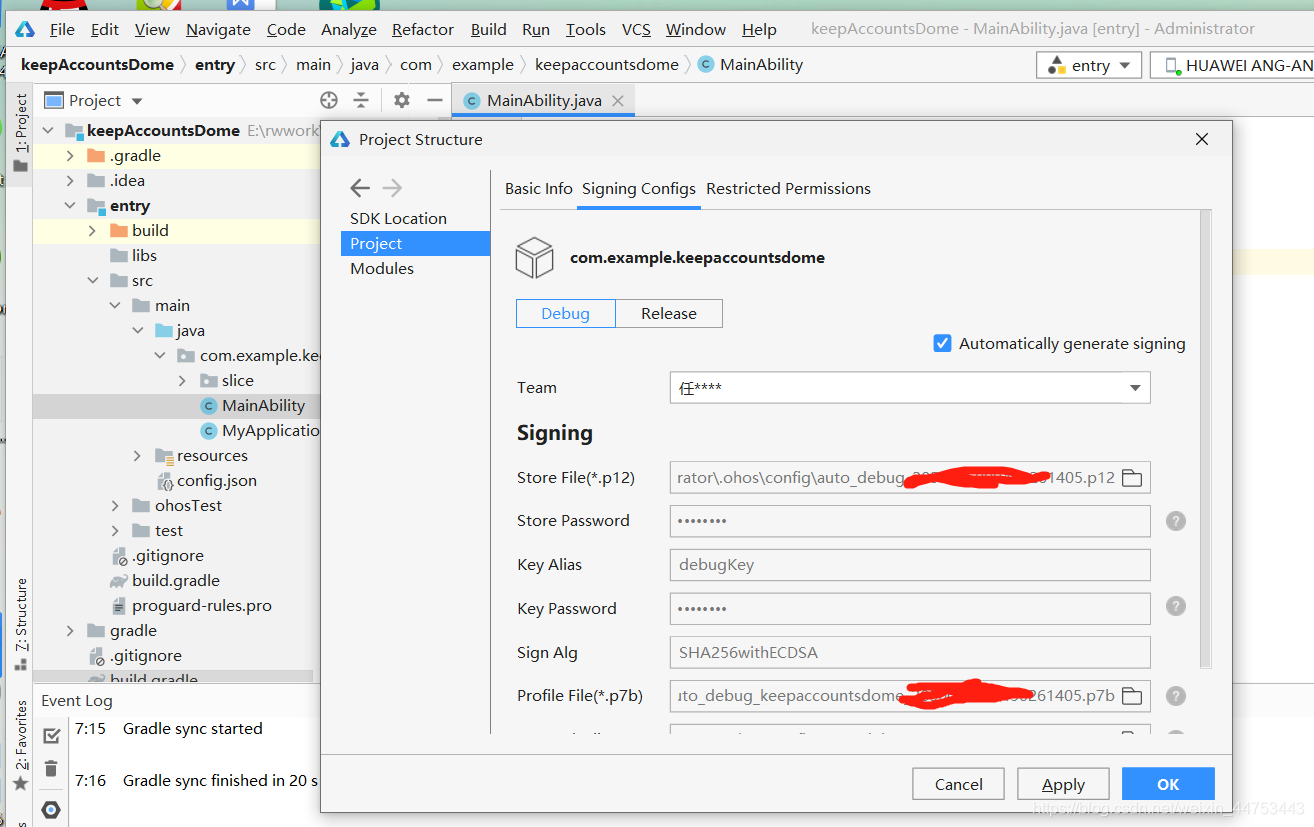Expand the .gradle folder

(70, 155)
